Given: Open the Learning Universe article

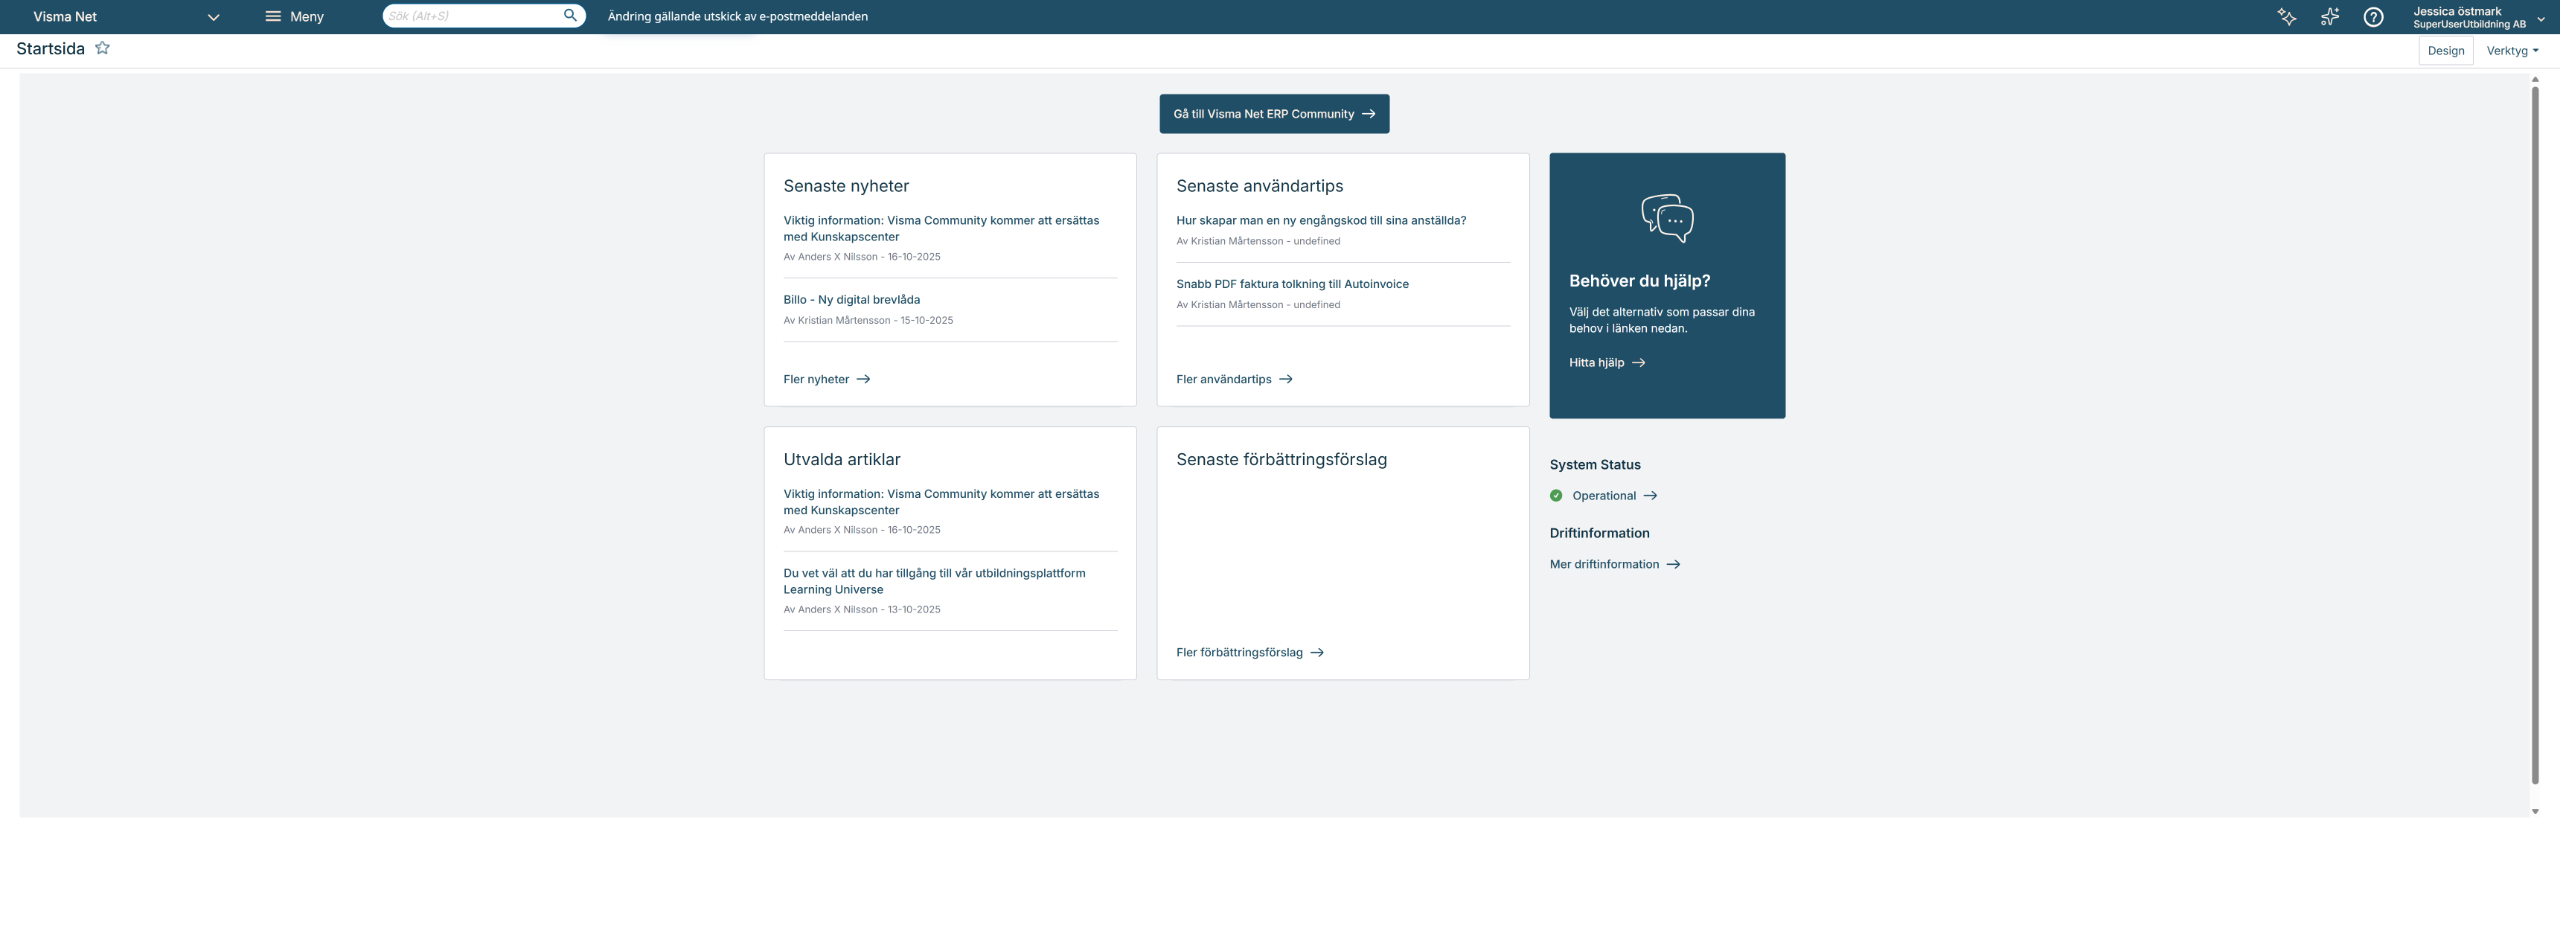Looking at the screenshot, I should tap(934, 581).
